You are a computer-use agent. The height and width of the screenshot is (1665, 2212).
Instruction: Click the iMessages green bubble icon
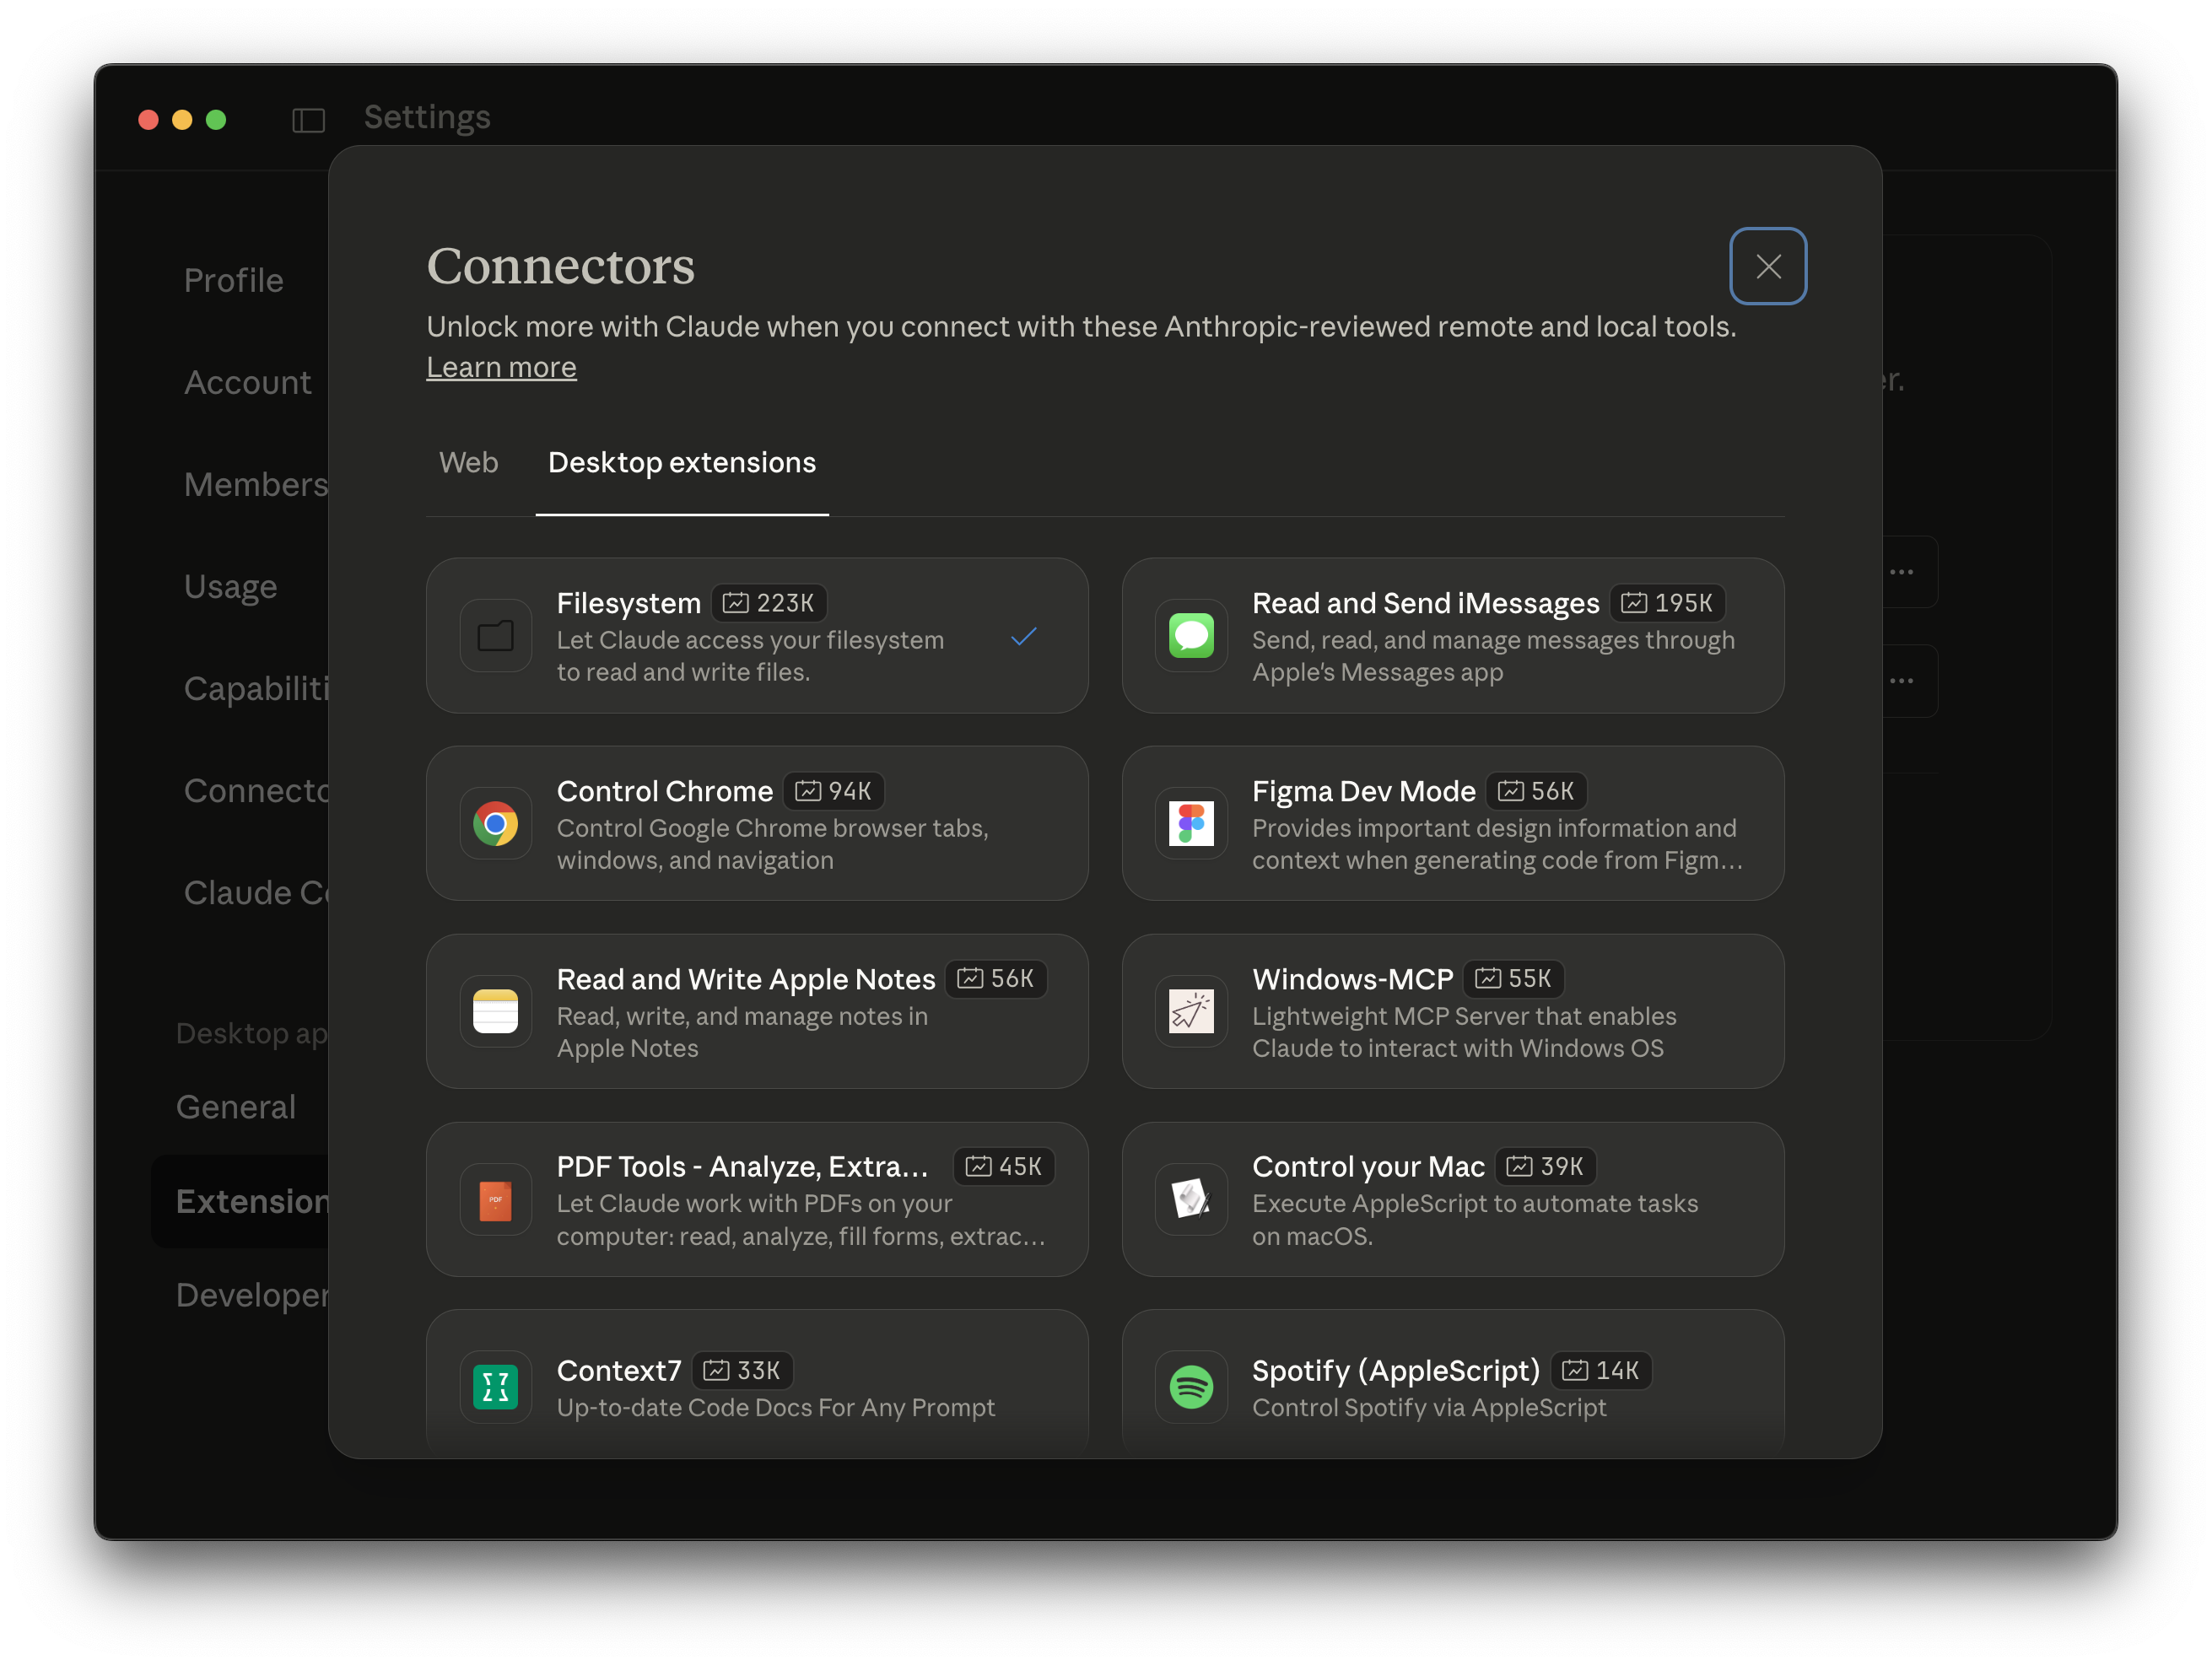[1191, 636]
